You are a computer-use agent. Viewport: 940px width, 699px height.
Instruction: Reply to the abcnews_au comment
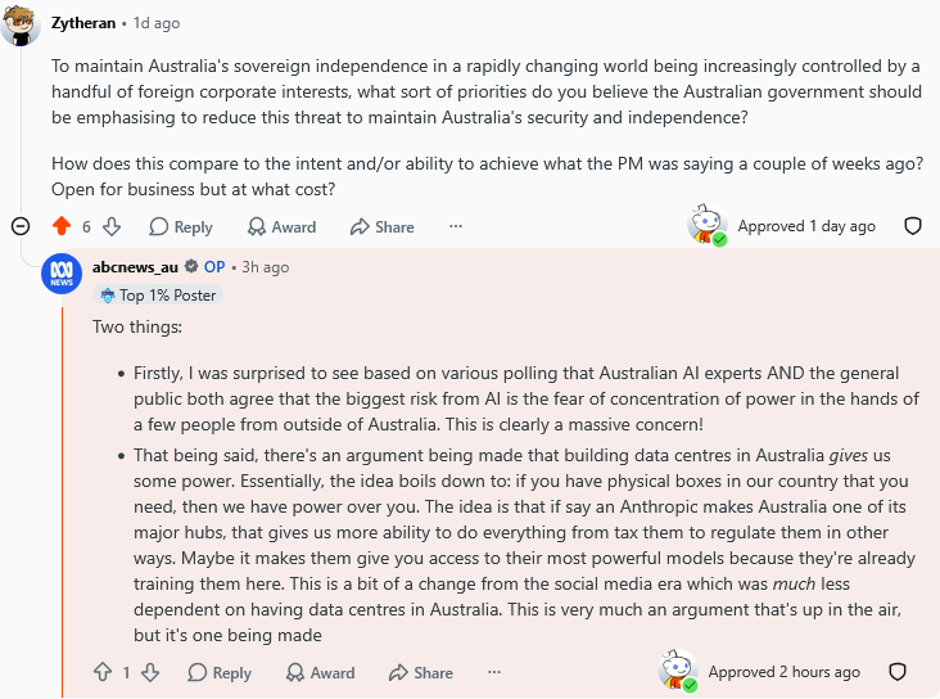219,673
